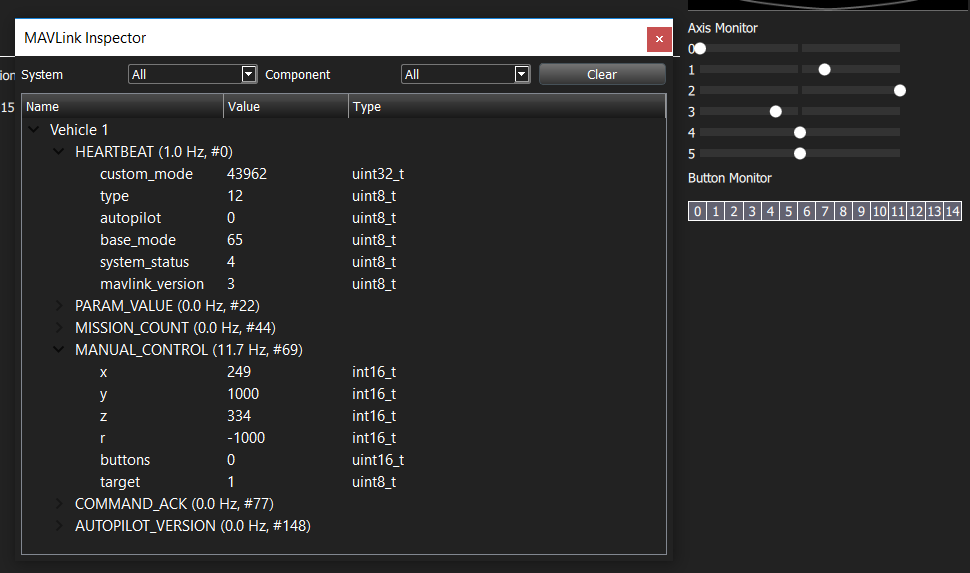
Task: Click button monitor indicator 10
Action: [880, 211]
